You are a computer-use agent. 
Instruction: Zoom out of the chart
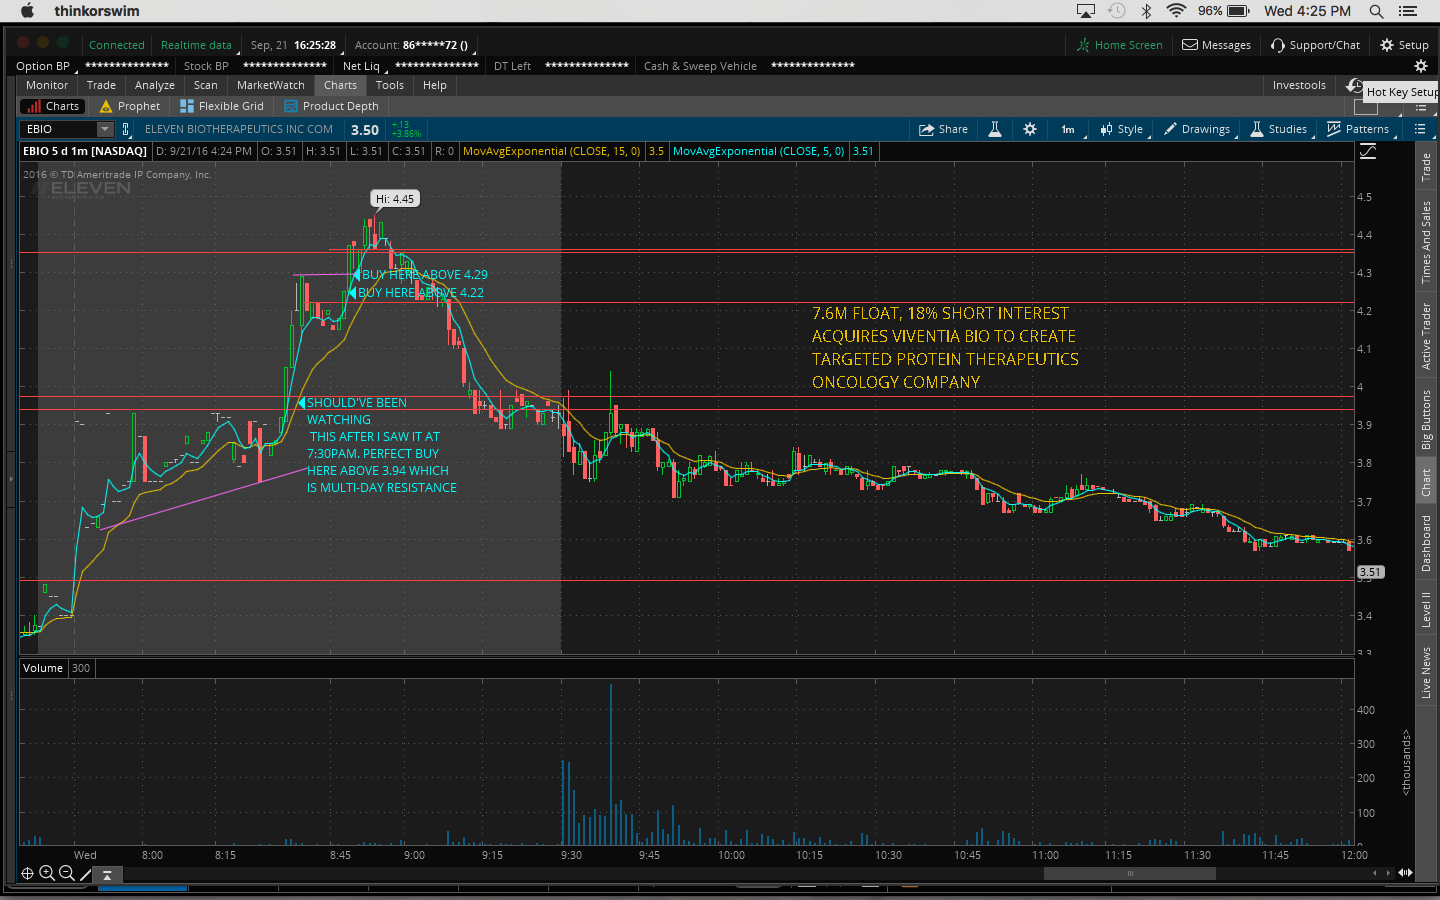tap(67, 873)
